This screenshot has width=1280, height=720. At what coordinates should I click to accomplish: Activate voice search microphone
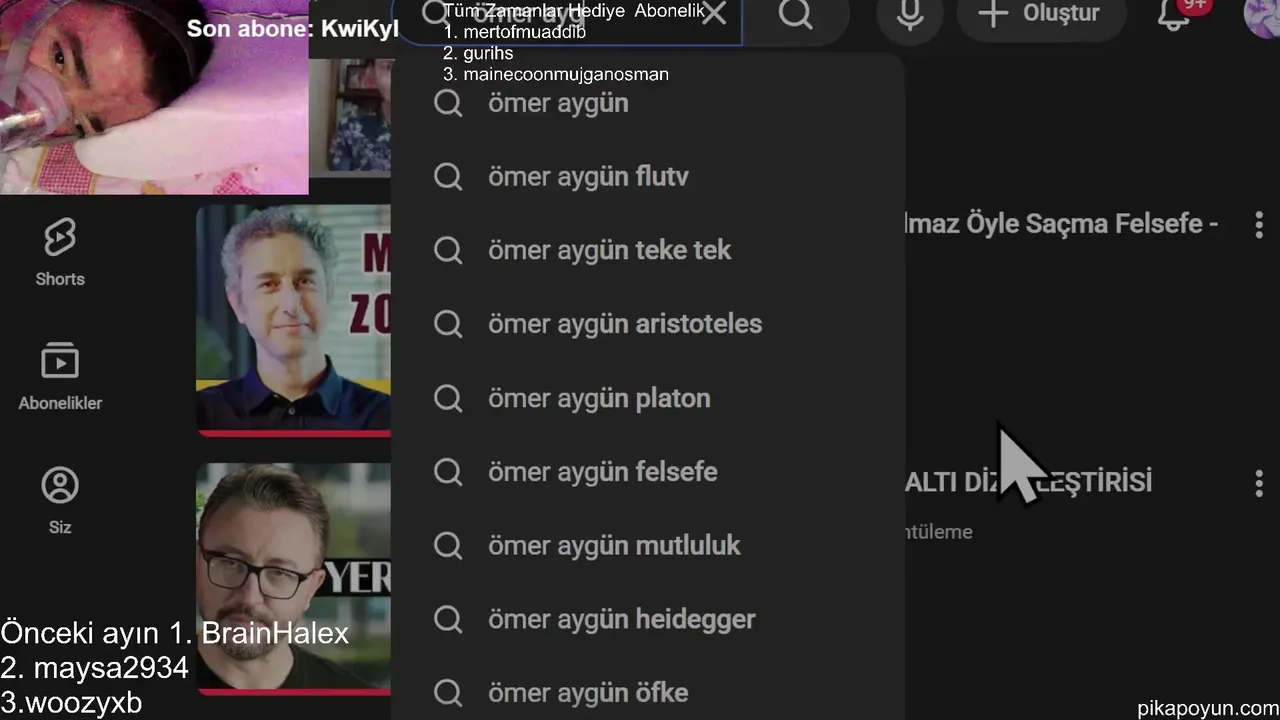pyautogui.click(x=910, y=15)
